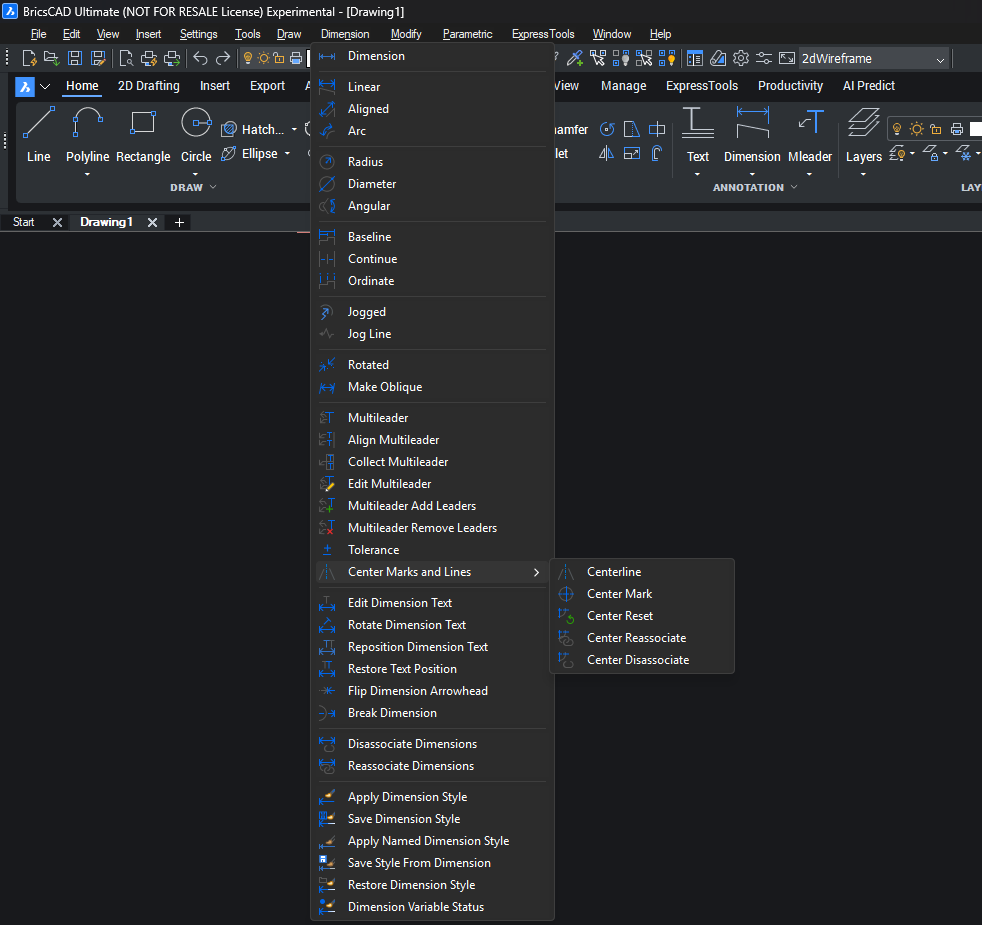The height and width of the screenshot is (925, 982).
Task: Click the BricsCAD application logo button
Action: [x=24, y=86]
